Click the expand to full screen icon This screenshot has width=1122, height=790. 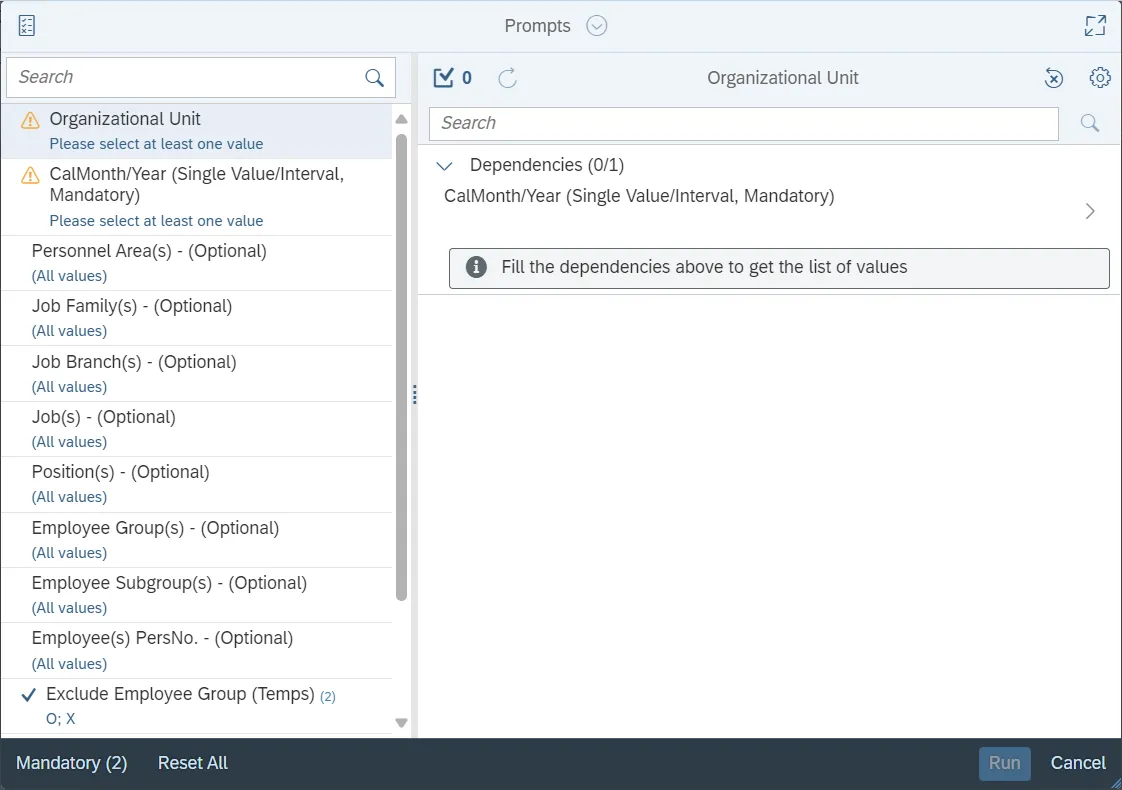click(1095, 26)
